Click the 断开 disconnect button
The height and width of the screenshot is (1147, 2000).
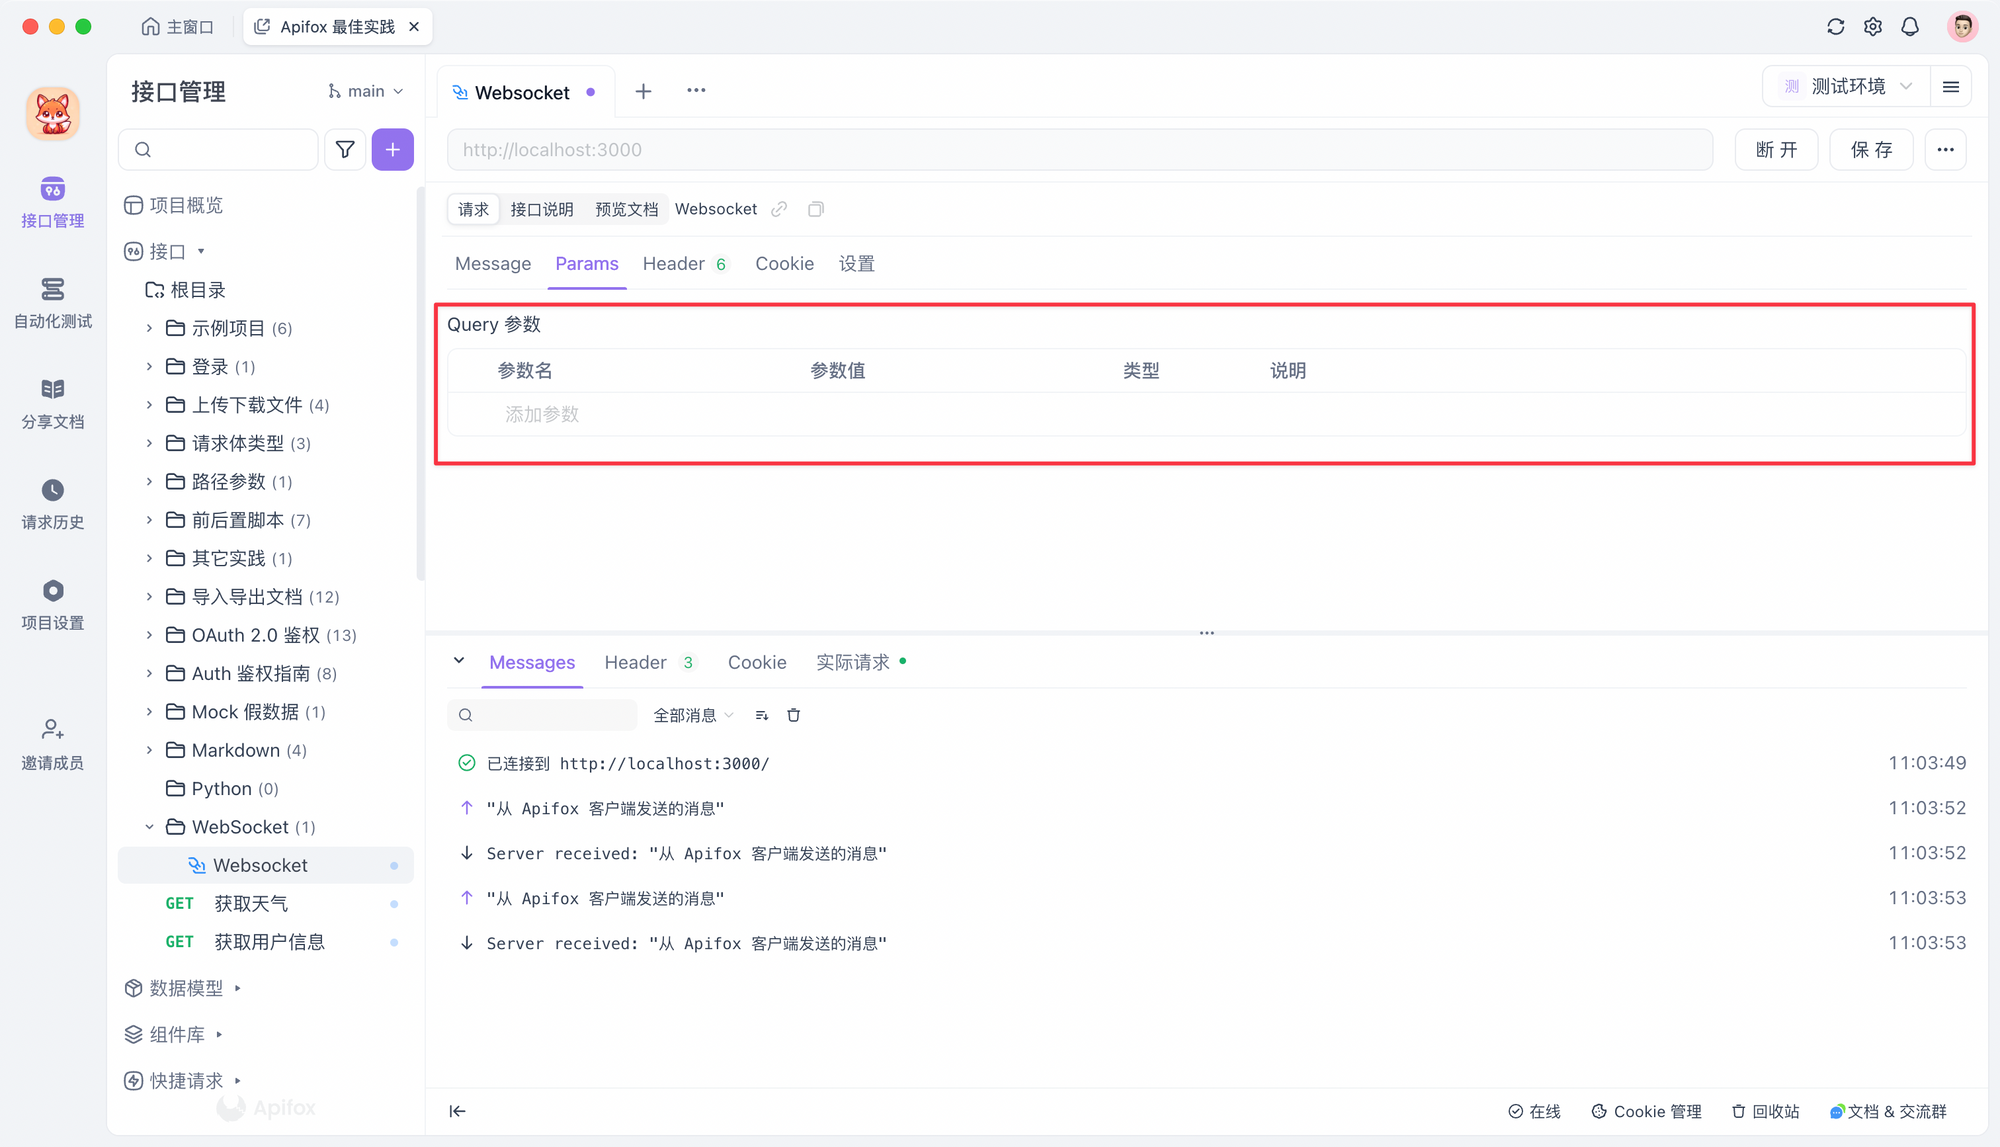pyautogui.click(x=1776, y=149)
